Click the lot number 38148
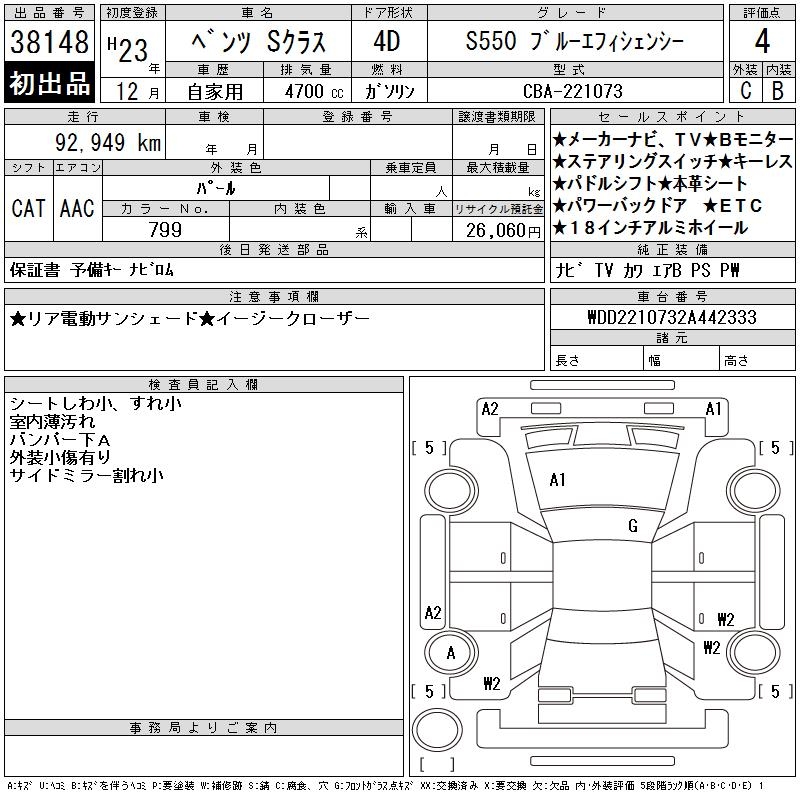 pos(49,42)
